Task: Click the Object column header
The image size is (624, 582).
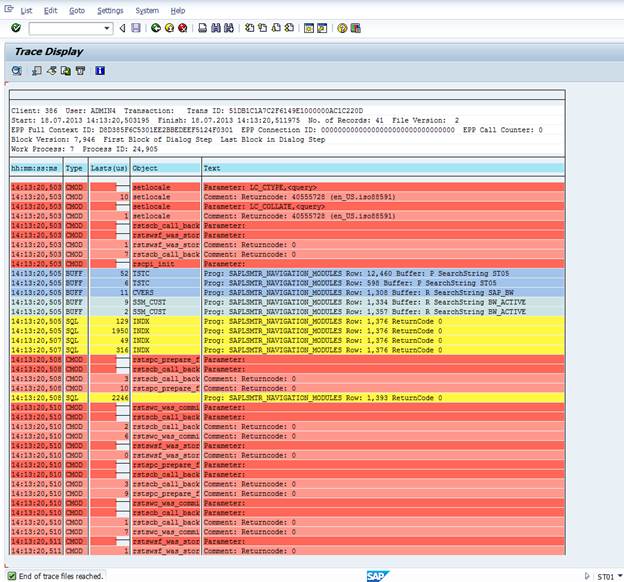Action: (166, 168)
